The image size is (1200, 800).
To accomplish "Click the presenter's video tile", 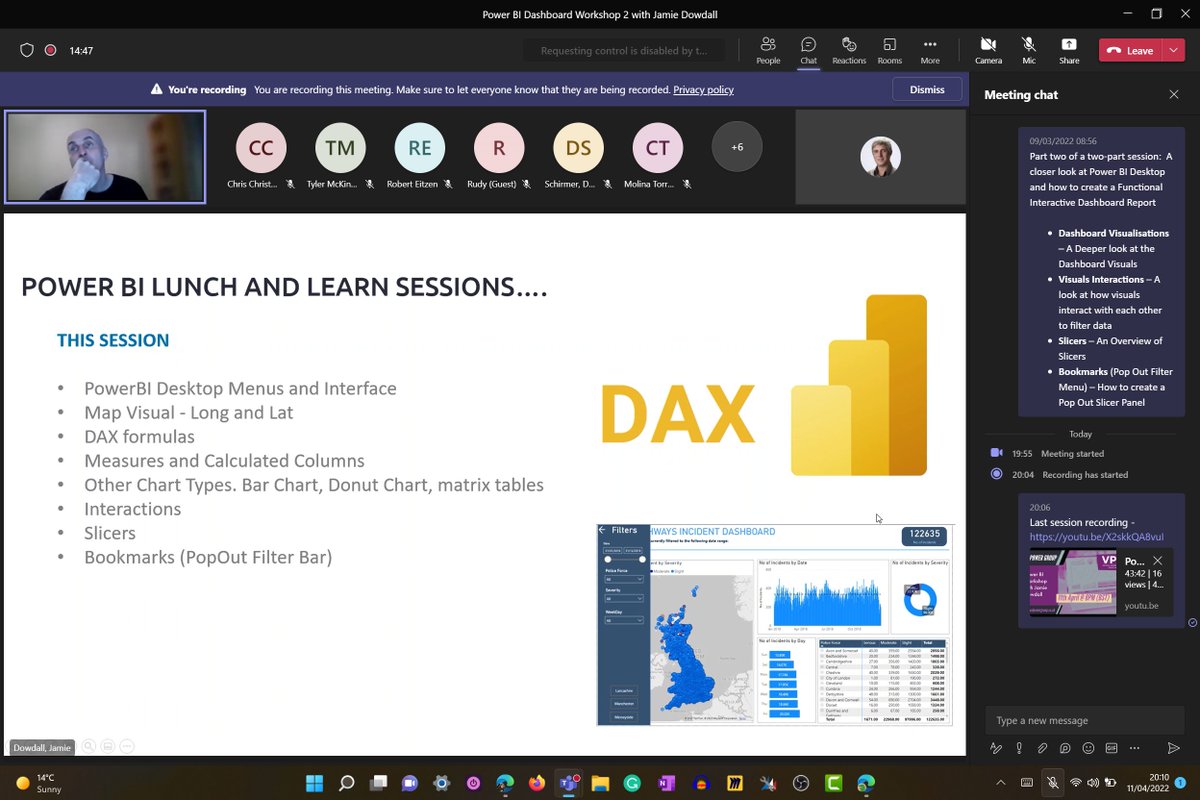I will (105, 157).
